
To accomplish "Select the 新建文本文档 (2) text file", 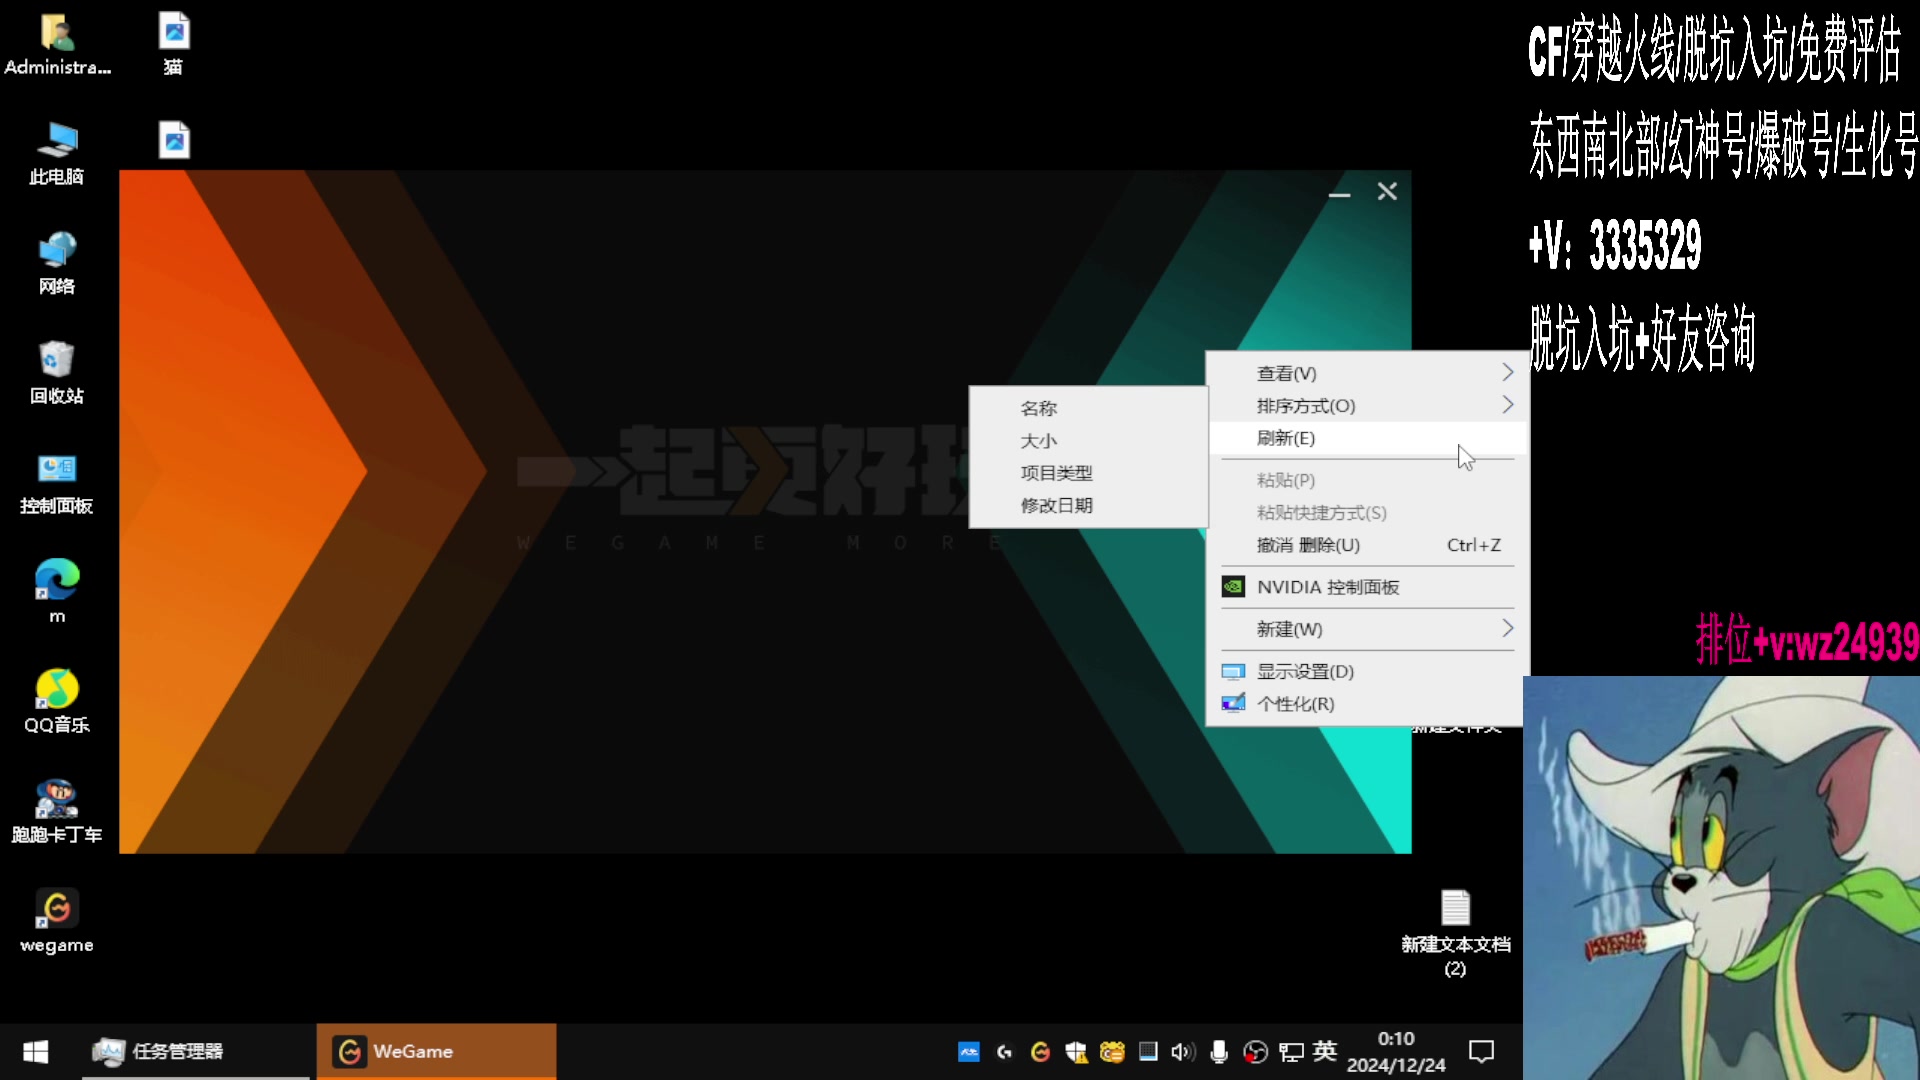I will 1456,934.
